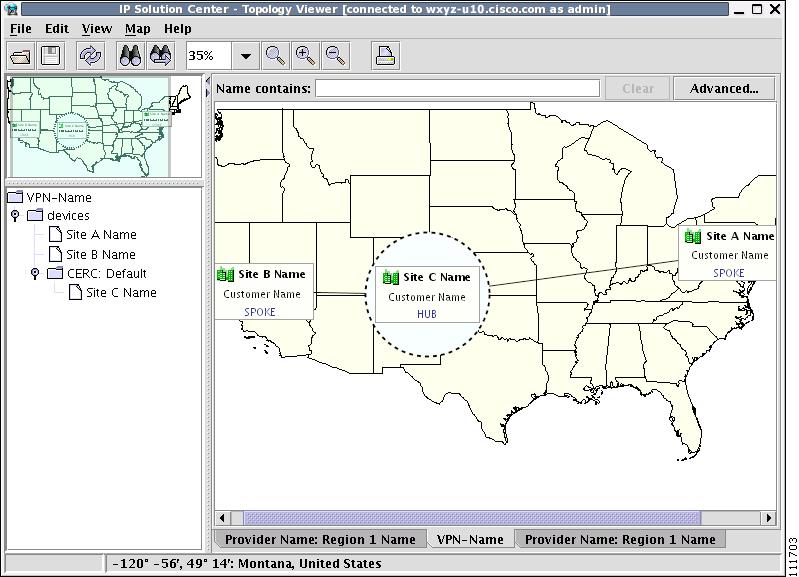Click the Advanced... button
This screenshot has height=577, width=799.
tap(724, 89)
